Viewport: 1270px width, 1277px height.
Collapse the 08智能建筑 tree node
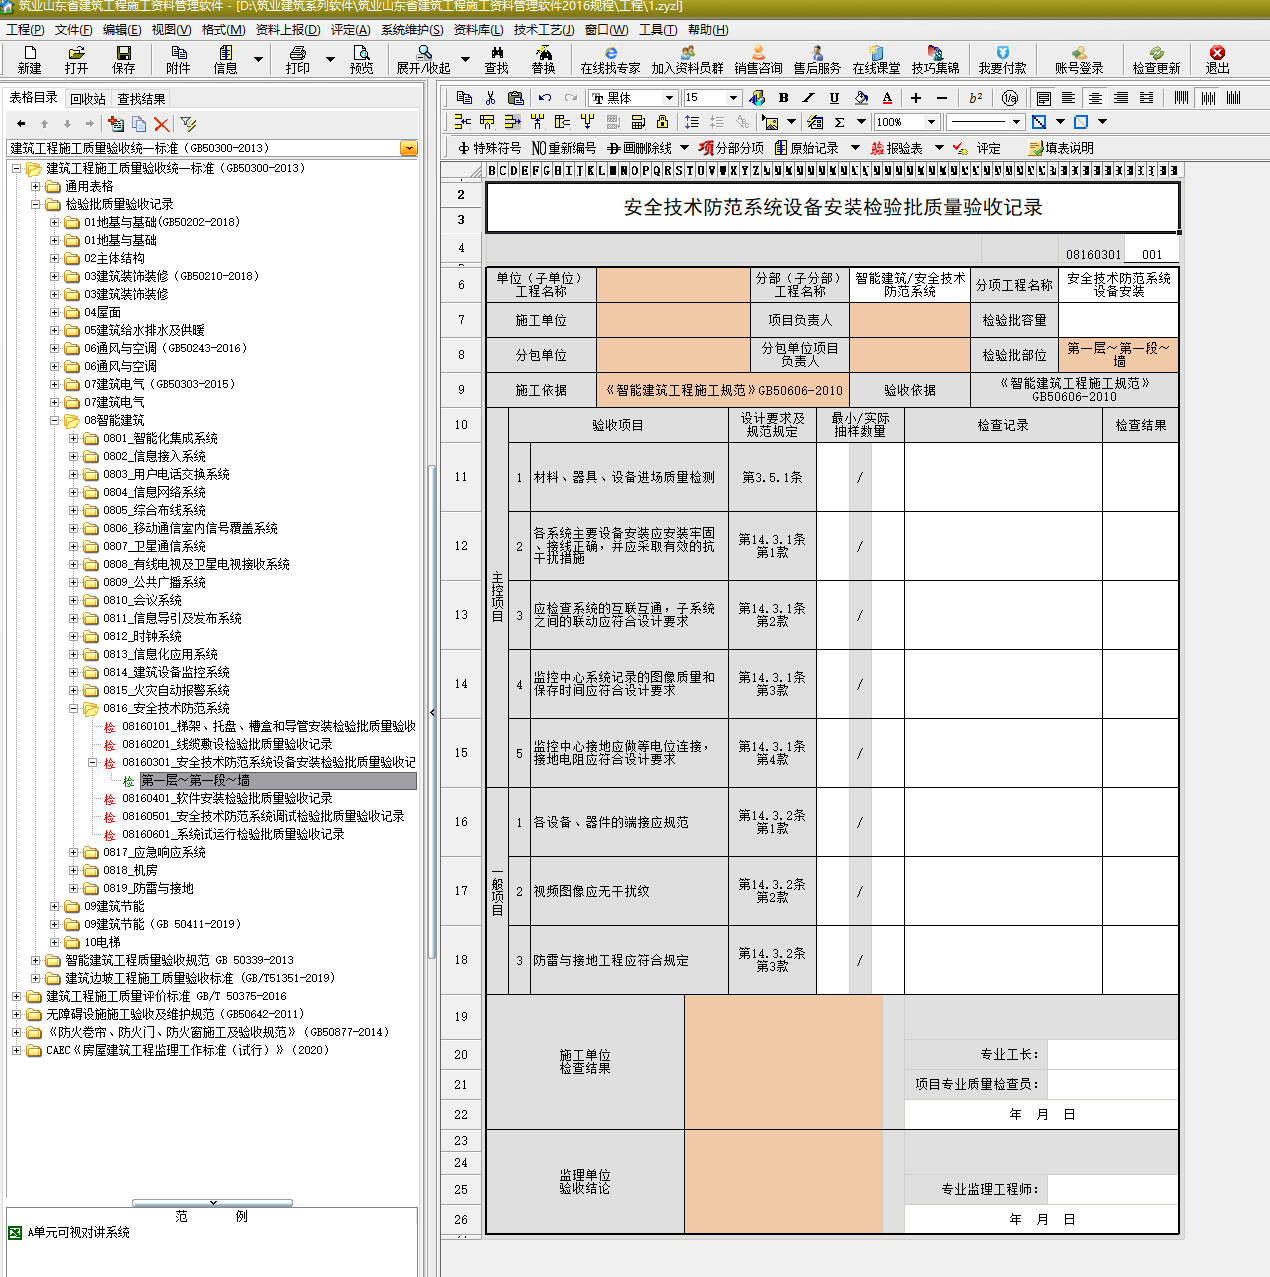(x=55, y=420)
